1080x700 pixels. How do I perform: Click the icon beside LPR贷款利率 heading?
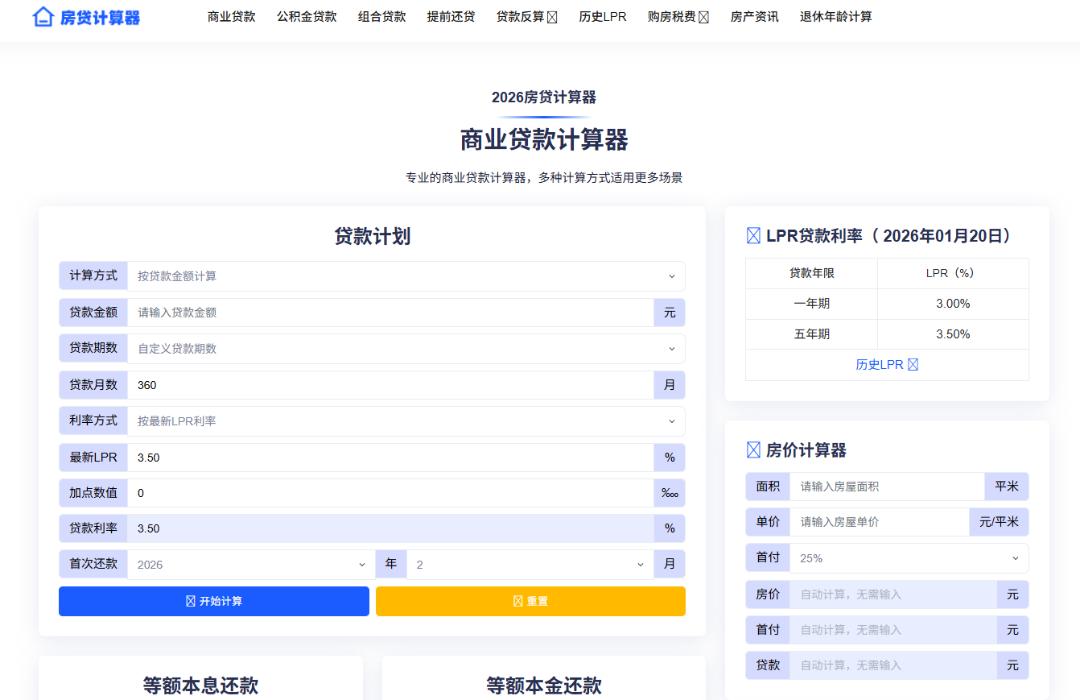(x=754, y=236)
